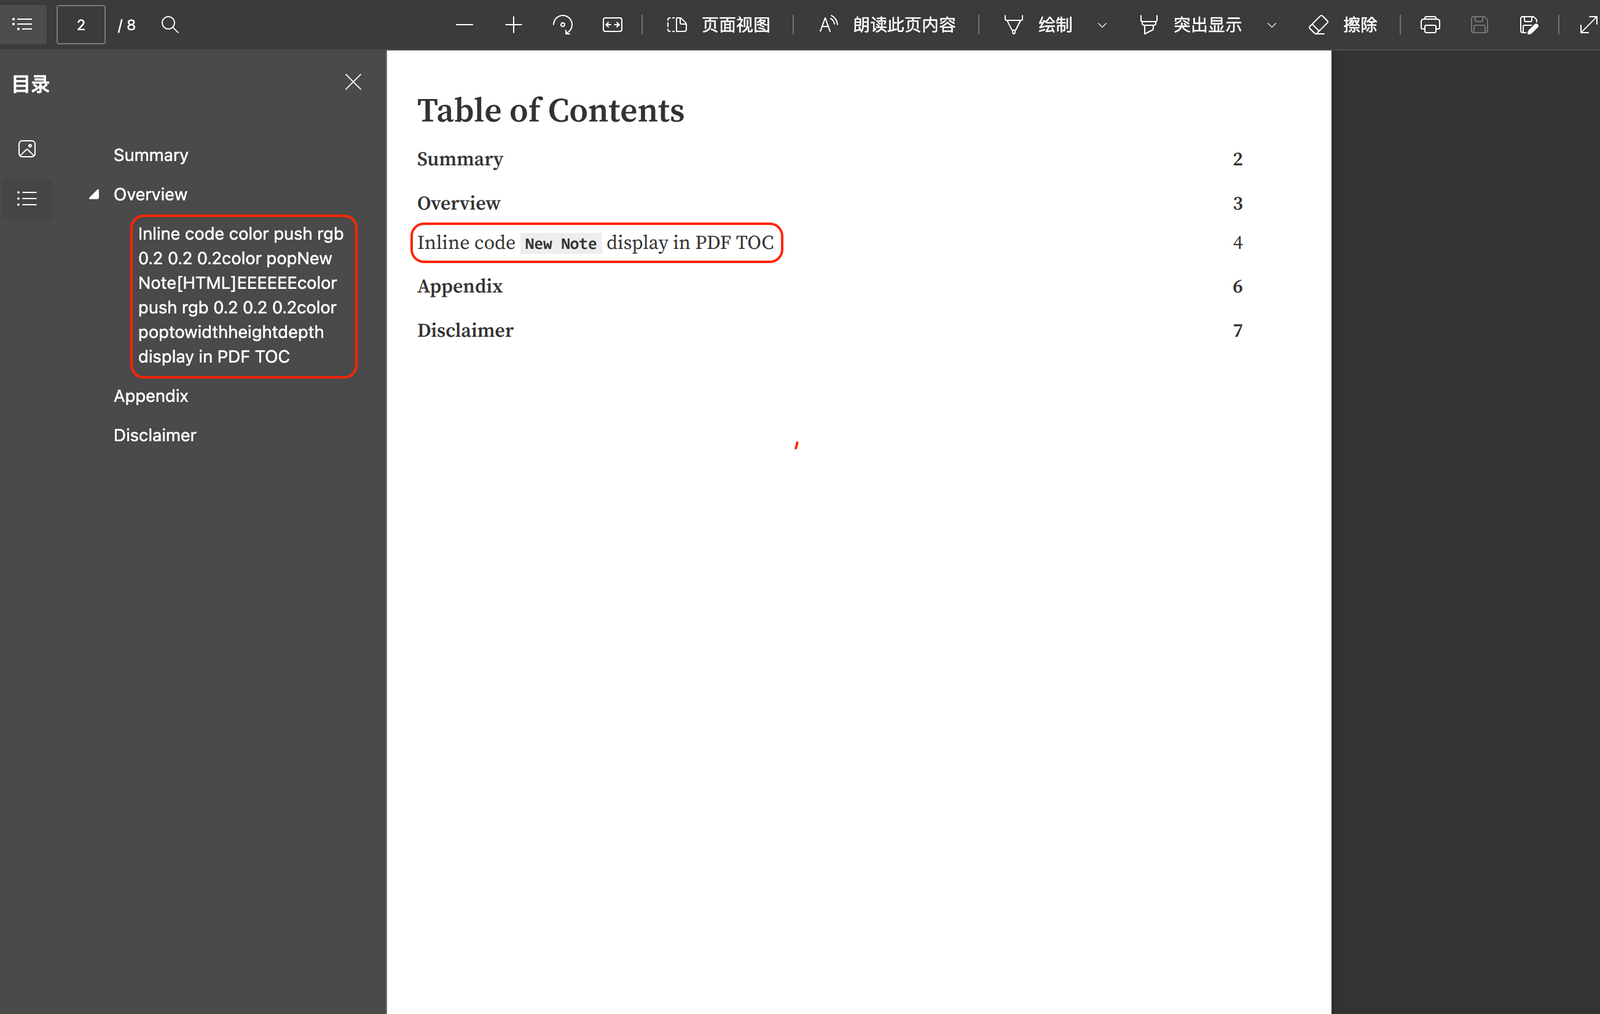Image resolution: width=1600 pixels, height=1014 pixels.
Task: Open Appendix in the outline sidebar
Action: (x=151, y=396)
